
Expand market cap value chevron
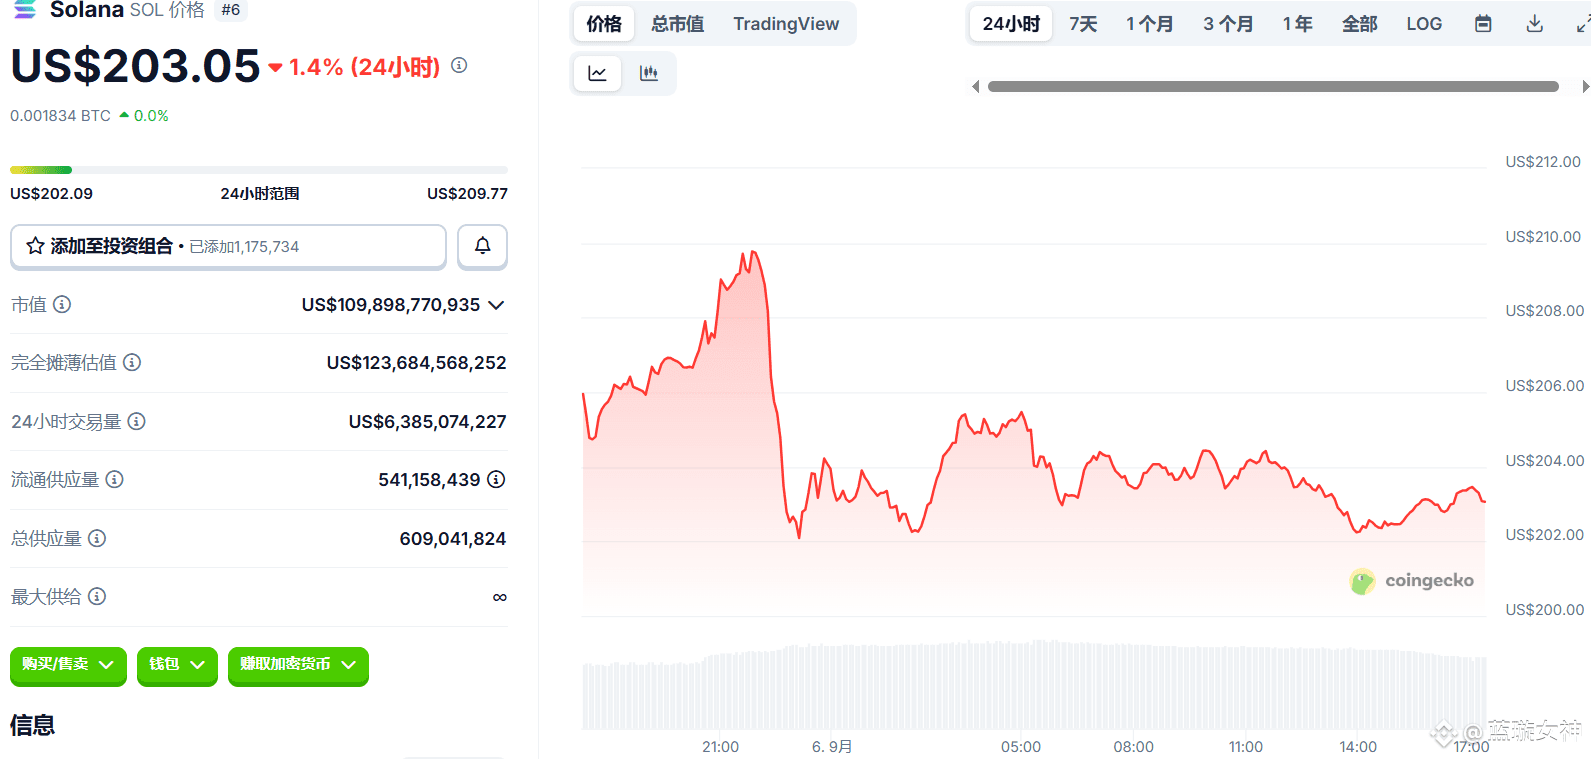click(496, 305)
